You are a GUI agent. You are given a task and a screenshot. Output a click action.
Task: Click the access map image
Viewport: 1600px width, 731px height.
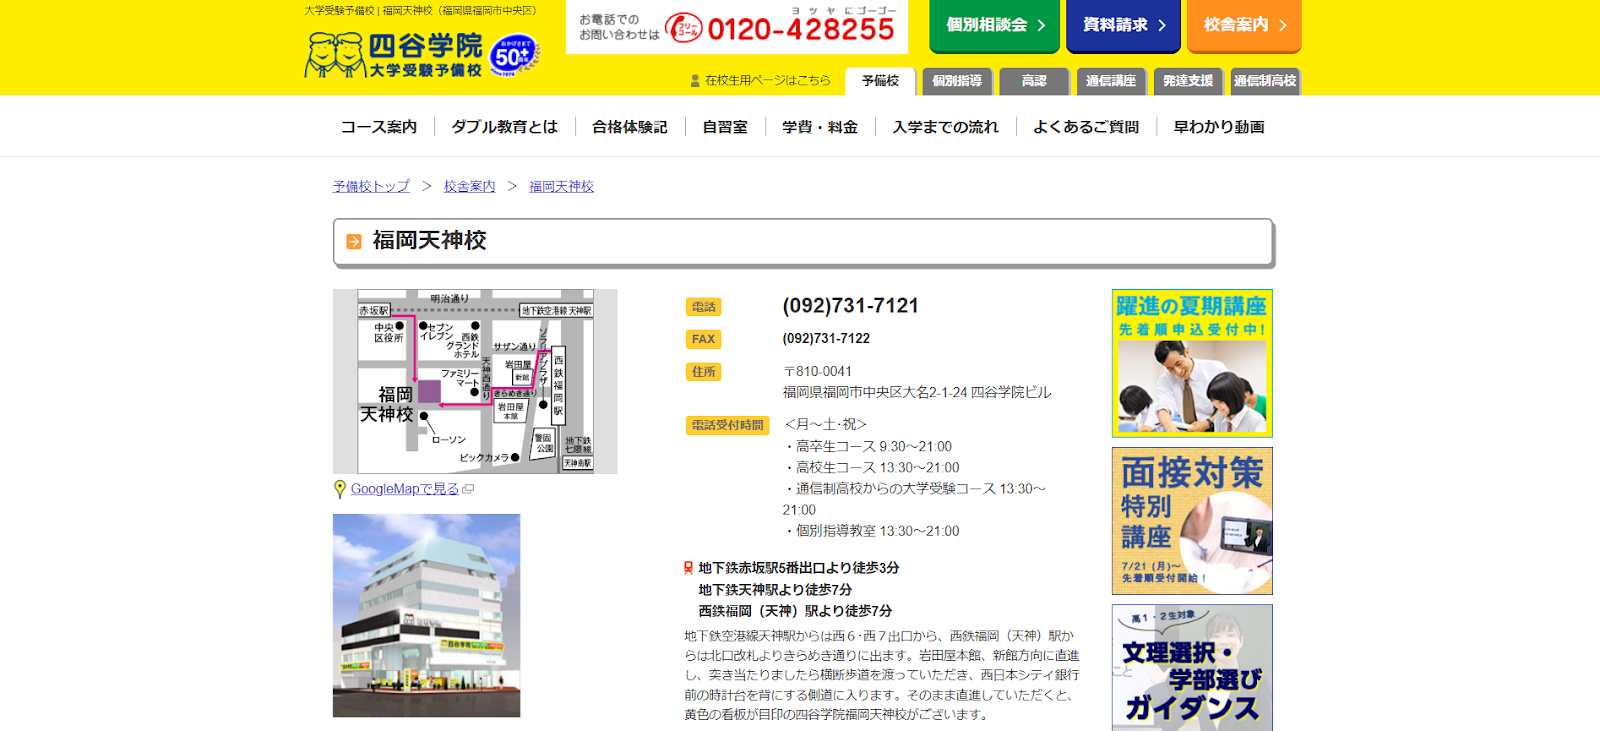(475, 381)
